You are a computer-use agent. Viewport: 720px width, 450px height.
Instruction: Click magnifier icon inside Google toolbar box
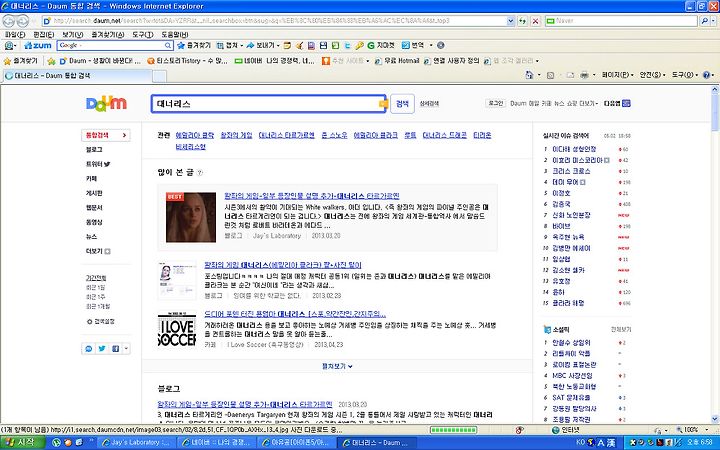tap(168, 45)
